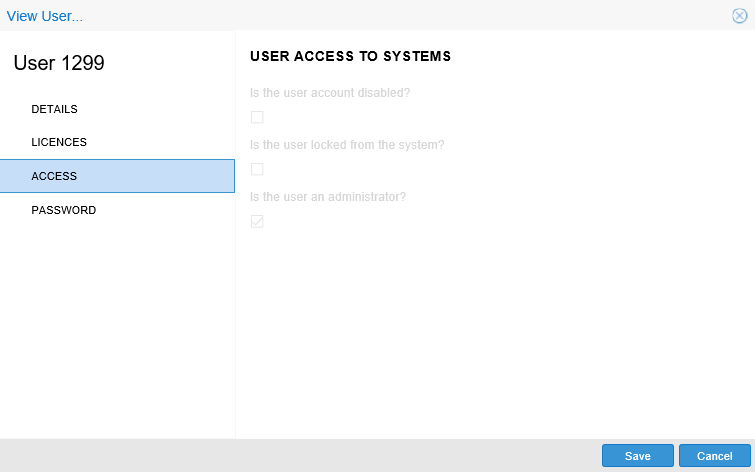Click the 'View User...' dialog title
Image resolution: width=755 pixels, height=472 pixels.
tap(45, 16)
